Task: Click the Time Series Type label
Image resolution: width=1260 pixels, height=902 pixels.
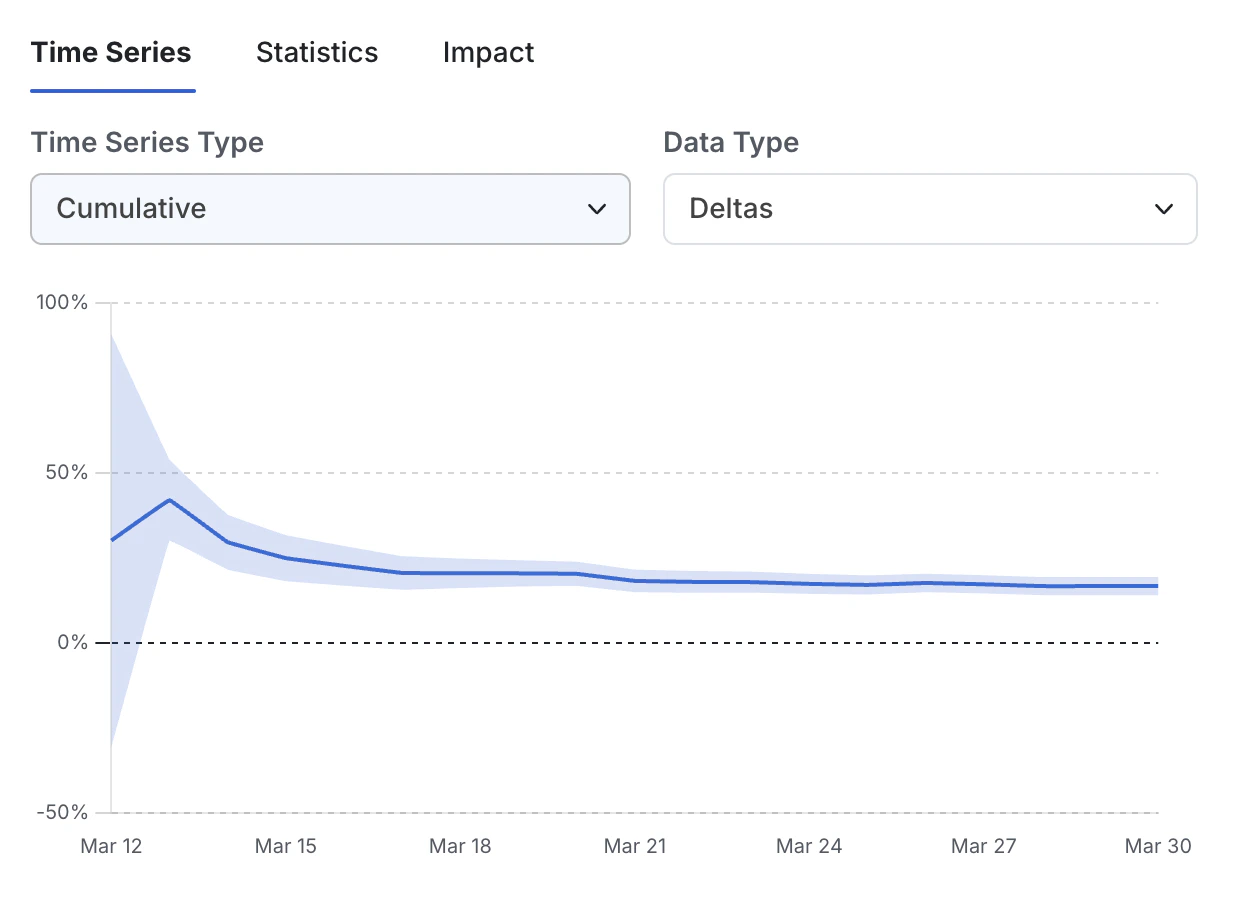Action: [x=146, y=142]
